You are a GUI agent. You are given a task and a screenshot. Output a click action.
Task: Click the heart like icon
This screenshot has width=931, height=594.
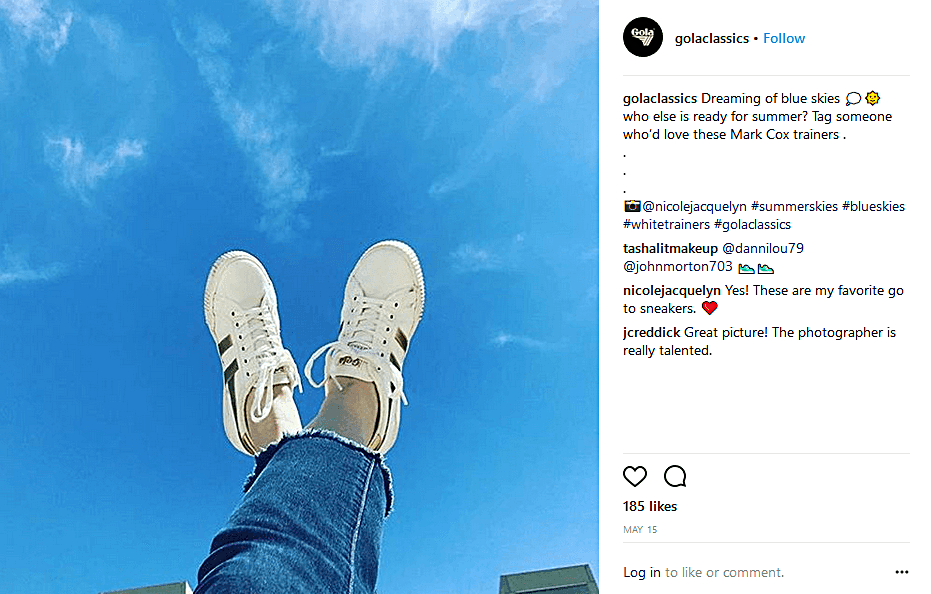635,476
